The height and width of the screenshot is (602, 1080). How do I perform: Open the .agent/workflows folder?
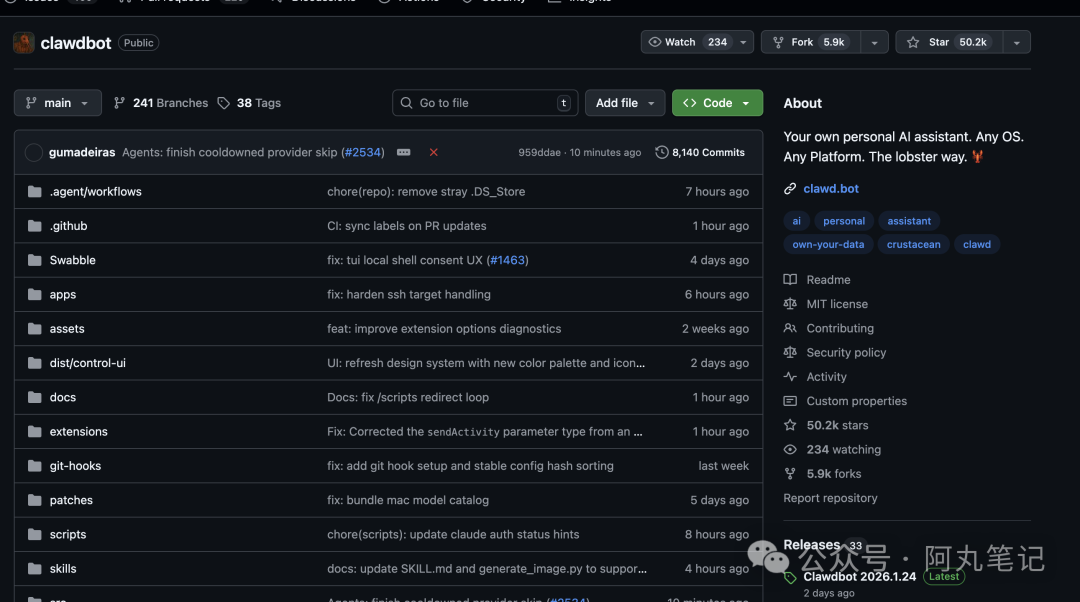[96, 191]
